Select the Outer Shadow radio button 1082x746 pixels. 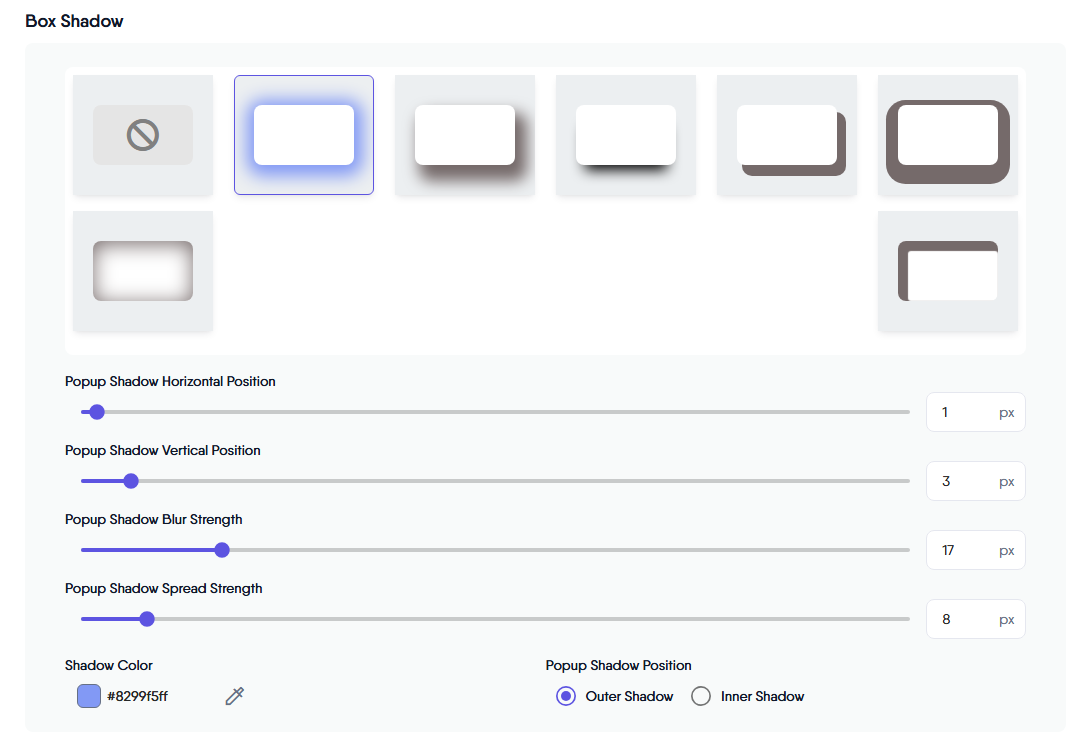click(566, 696)
